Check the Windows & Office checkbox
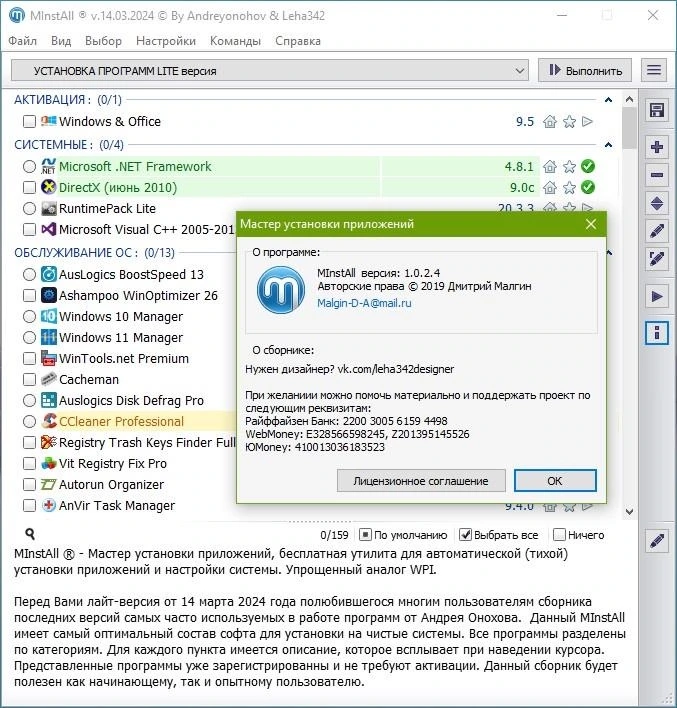 tap(29, 121)
